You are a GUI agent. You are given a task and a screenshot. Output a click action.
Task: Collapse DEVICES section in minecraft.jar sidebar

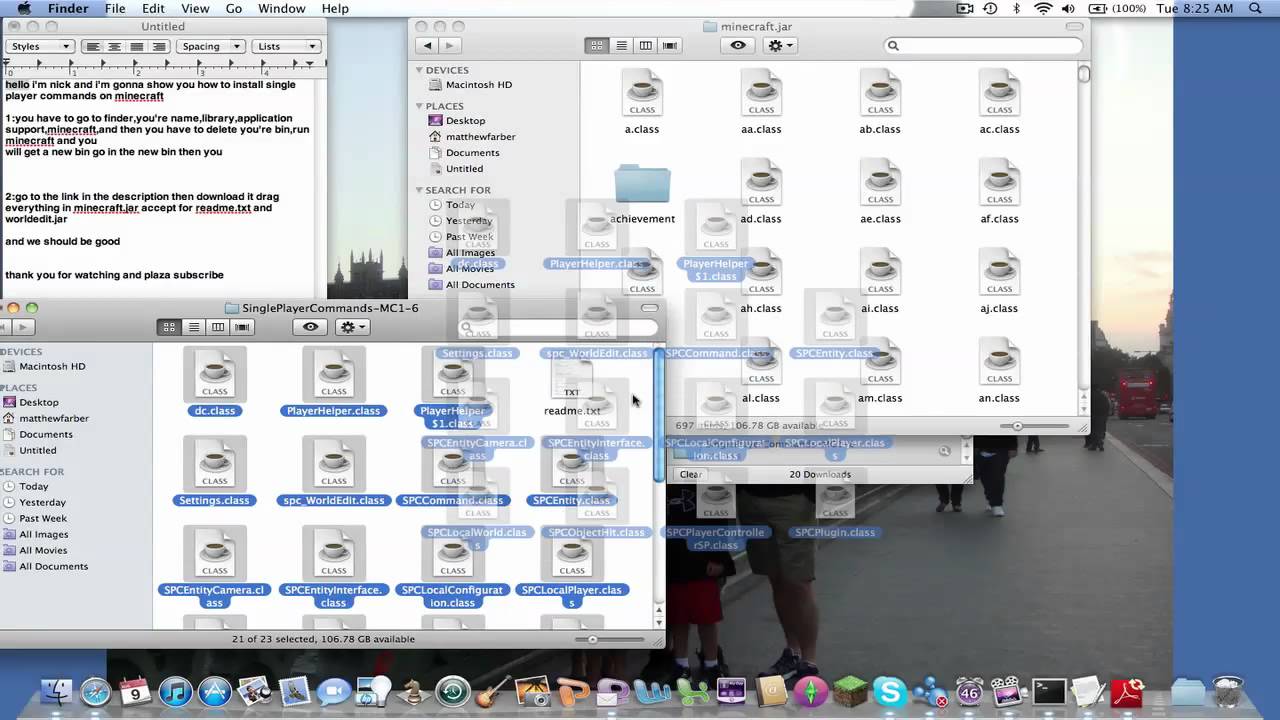click(x=420, y=70)
